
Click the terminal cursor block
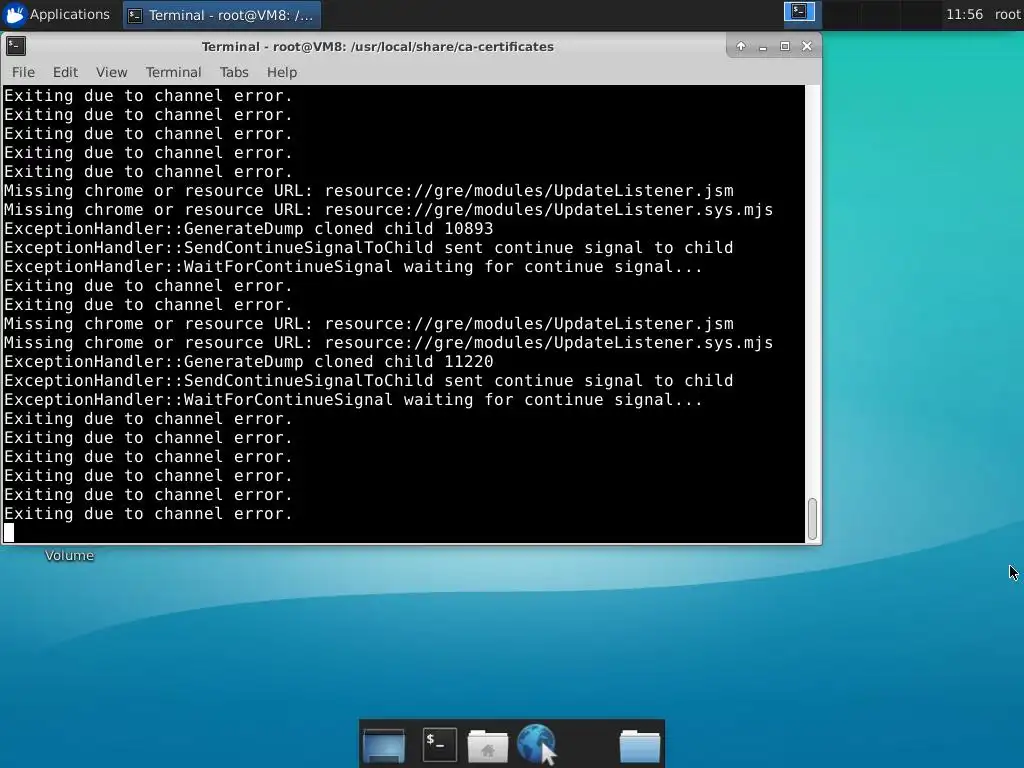9,533
